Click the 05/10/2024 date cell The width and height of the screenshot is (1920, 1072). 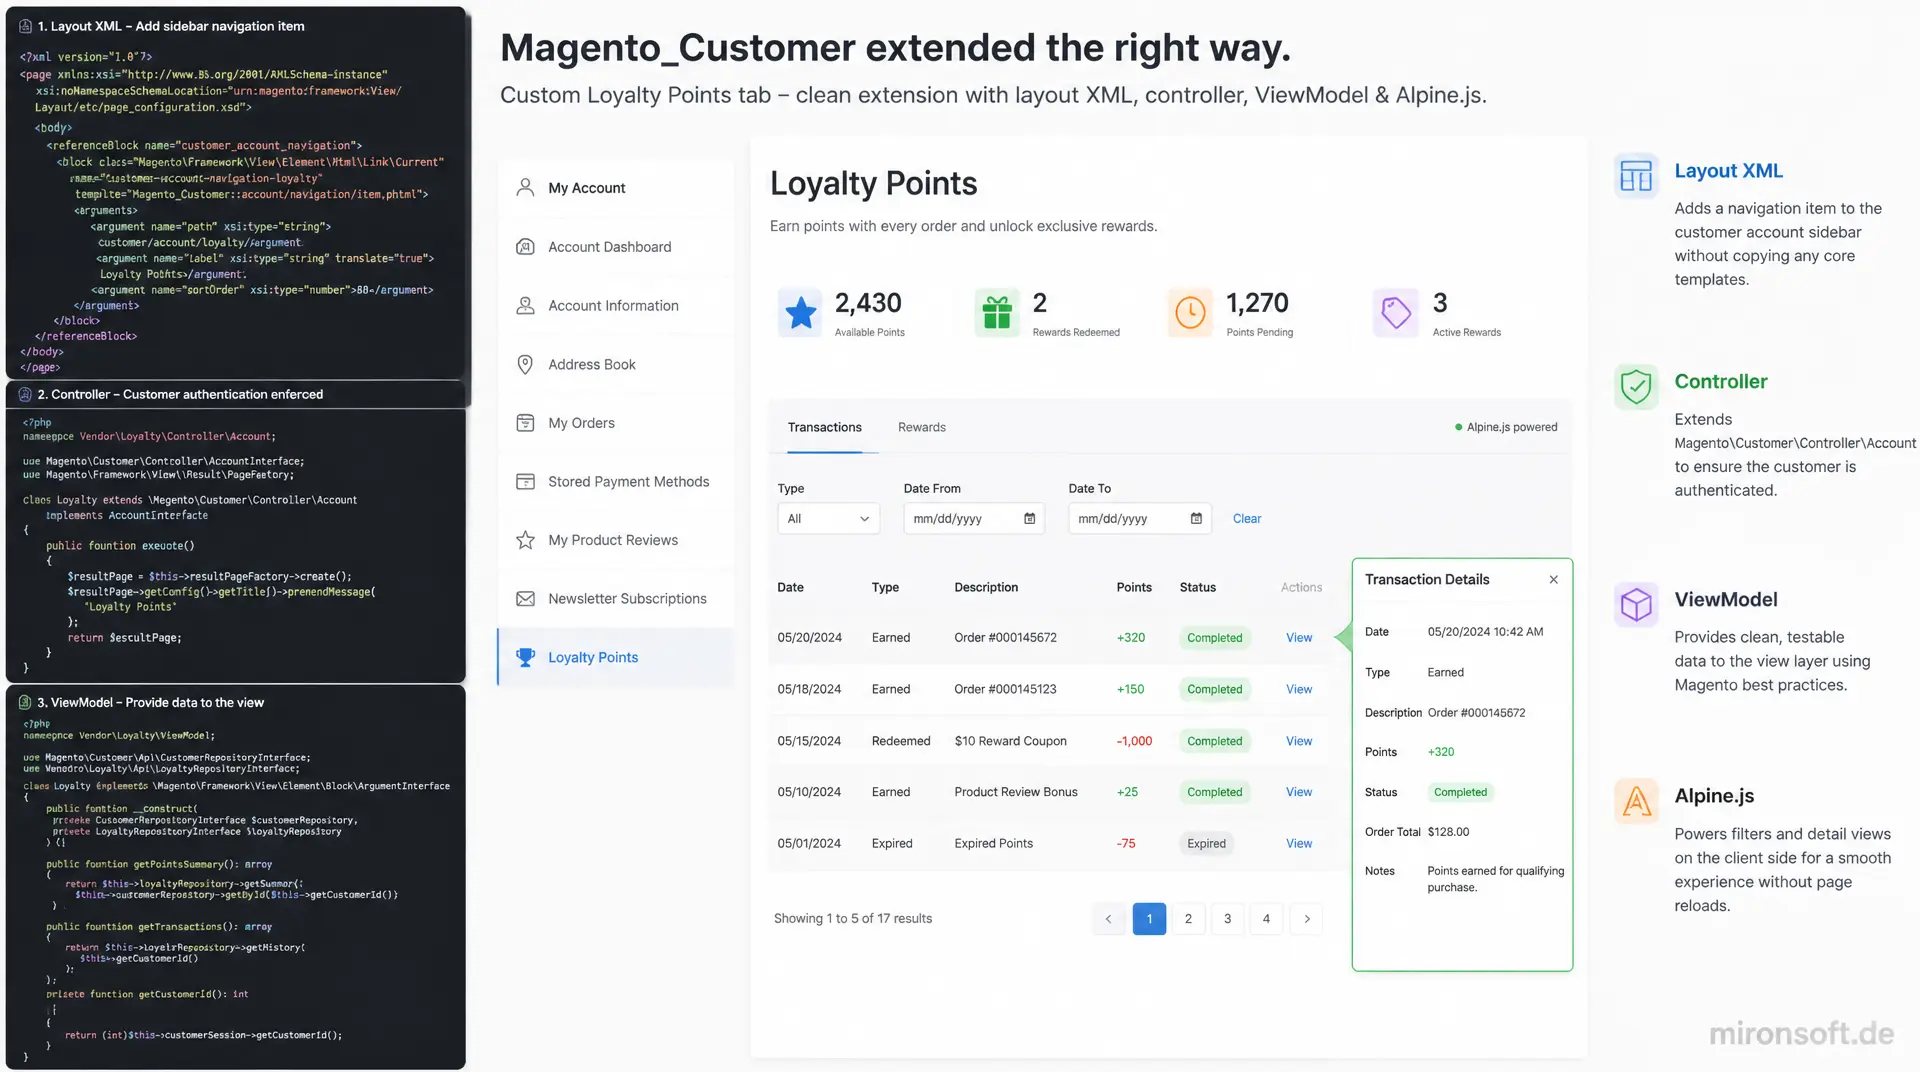pyautogui.click(x=809, y=792)
